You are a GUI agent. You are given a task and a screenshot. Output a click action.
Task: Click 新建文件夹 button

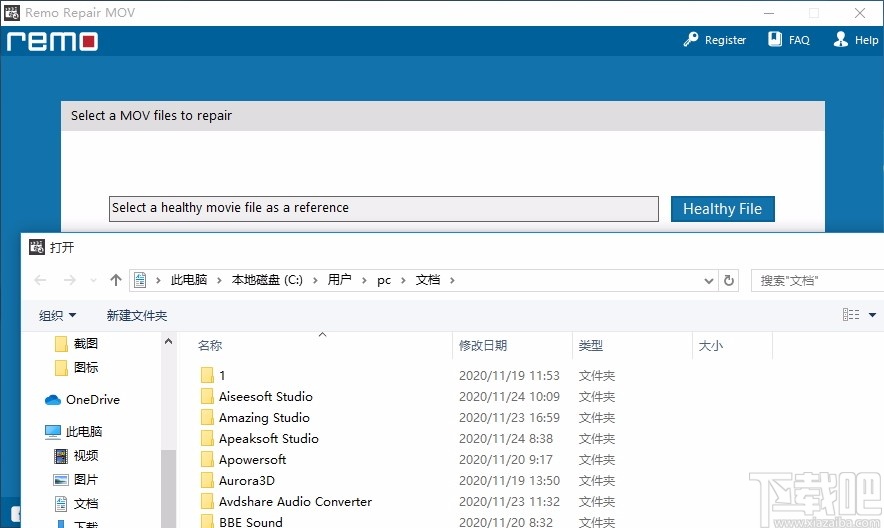click(x=137, y=316)
